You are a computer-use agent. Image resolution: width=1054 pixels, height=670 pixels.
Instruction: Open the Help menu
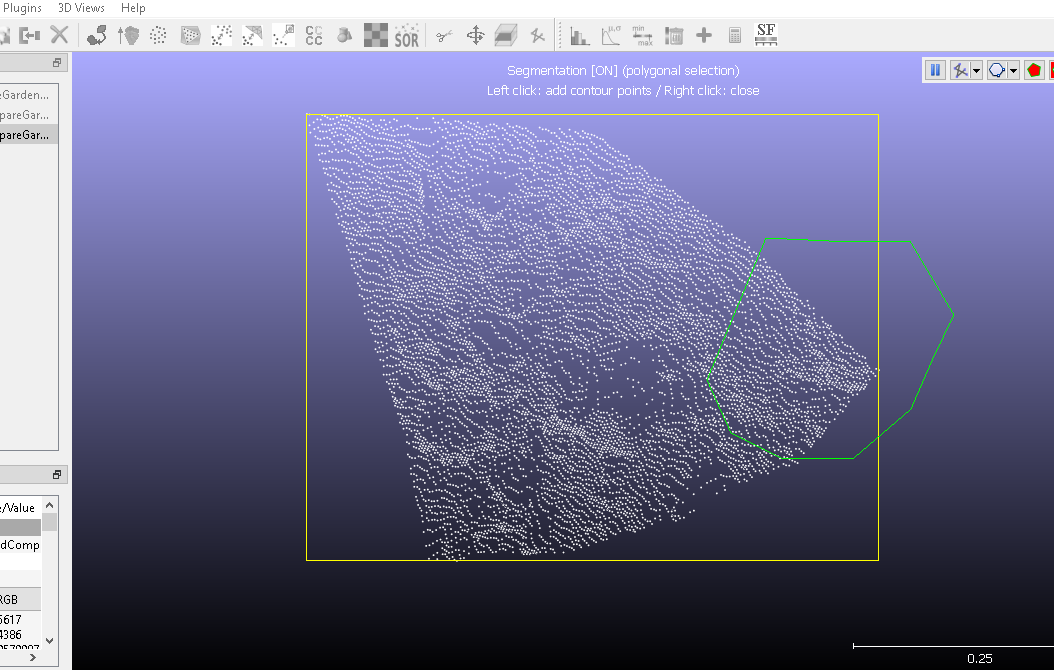(x=133, y=8)
